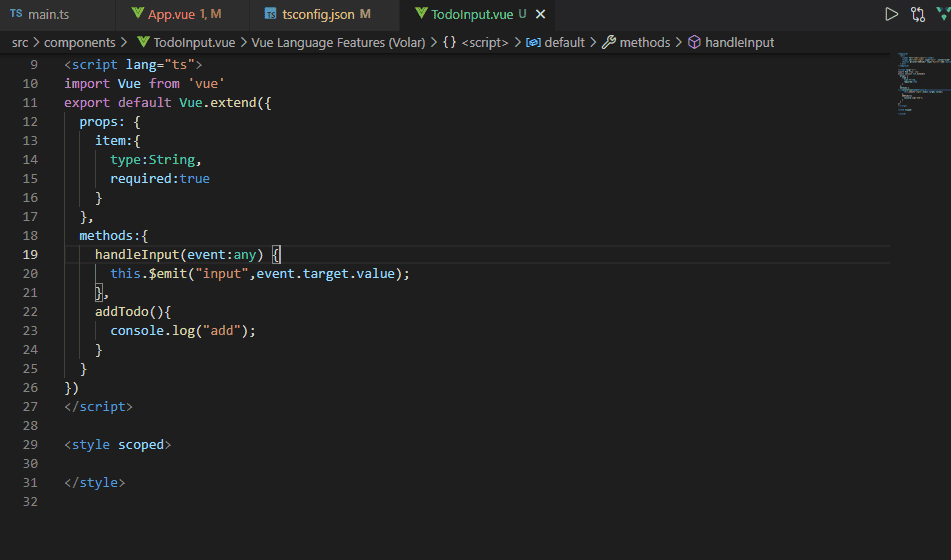The width and height of the screenshot is (951, 560).
Task: Switch to the tsconfig.json tab
Action: (318, 14)
